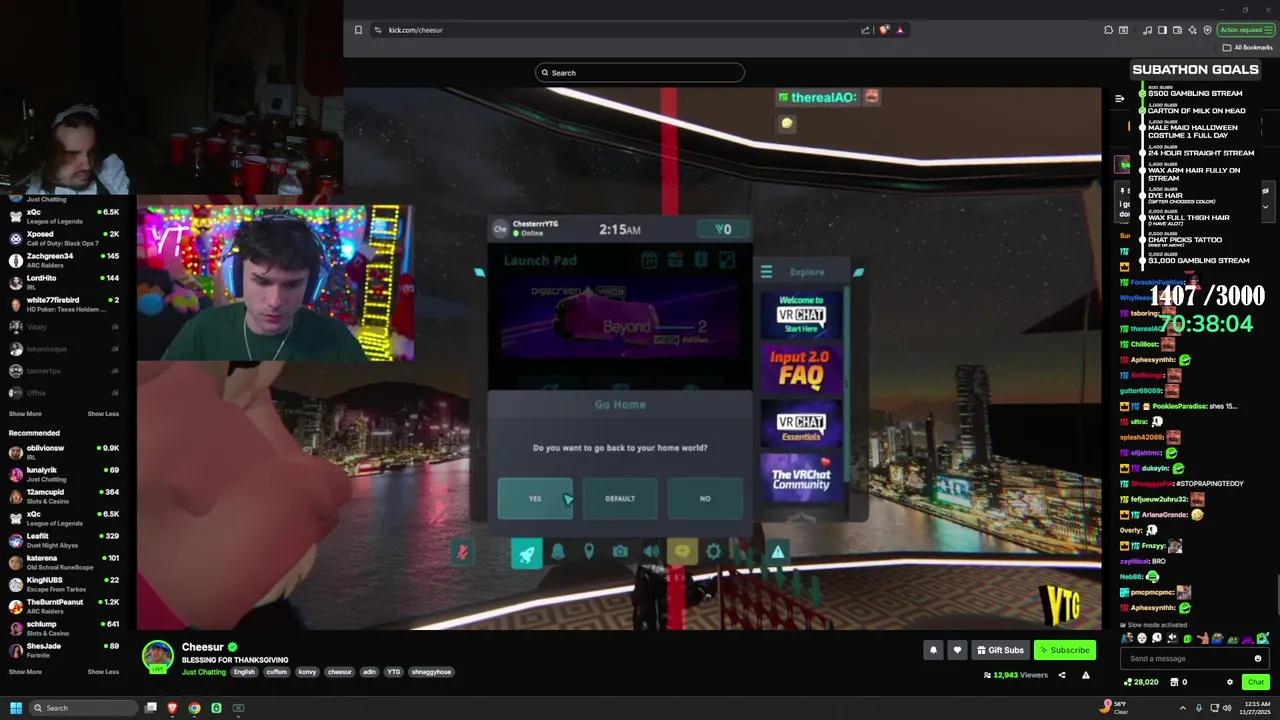This screenshot has width=1280, height=720.
Task: Open site settings icon beside URL
Action: 377,30
